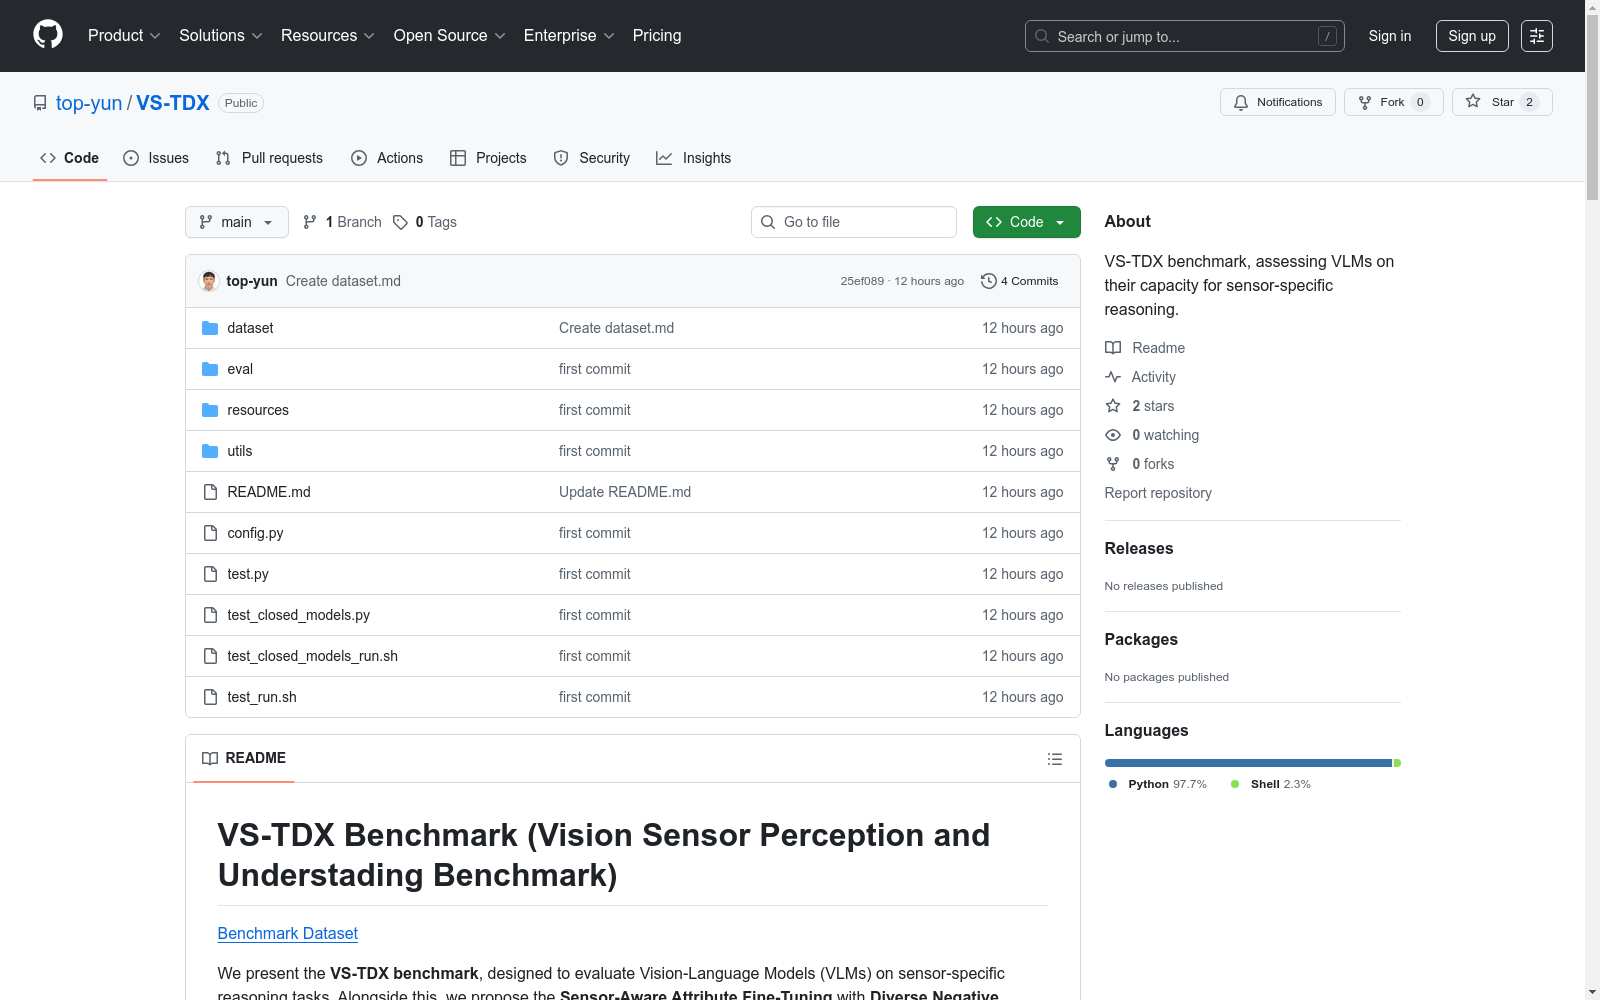Expand the Enterprise menu
This screenshot has width=1600, height=1000.
coord(569,35)
